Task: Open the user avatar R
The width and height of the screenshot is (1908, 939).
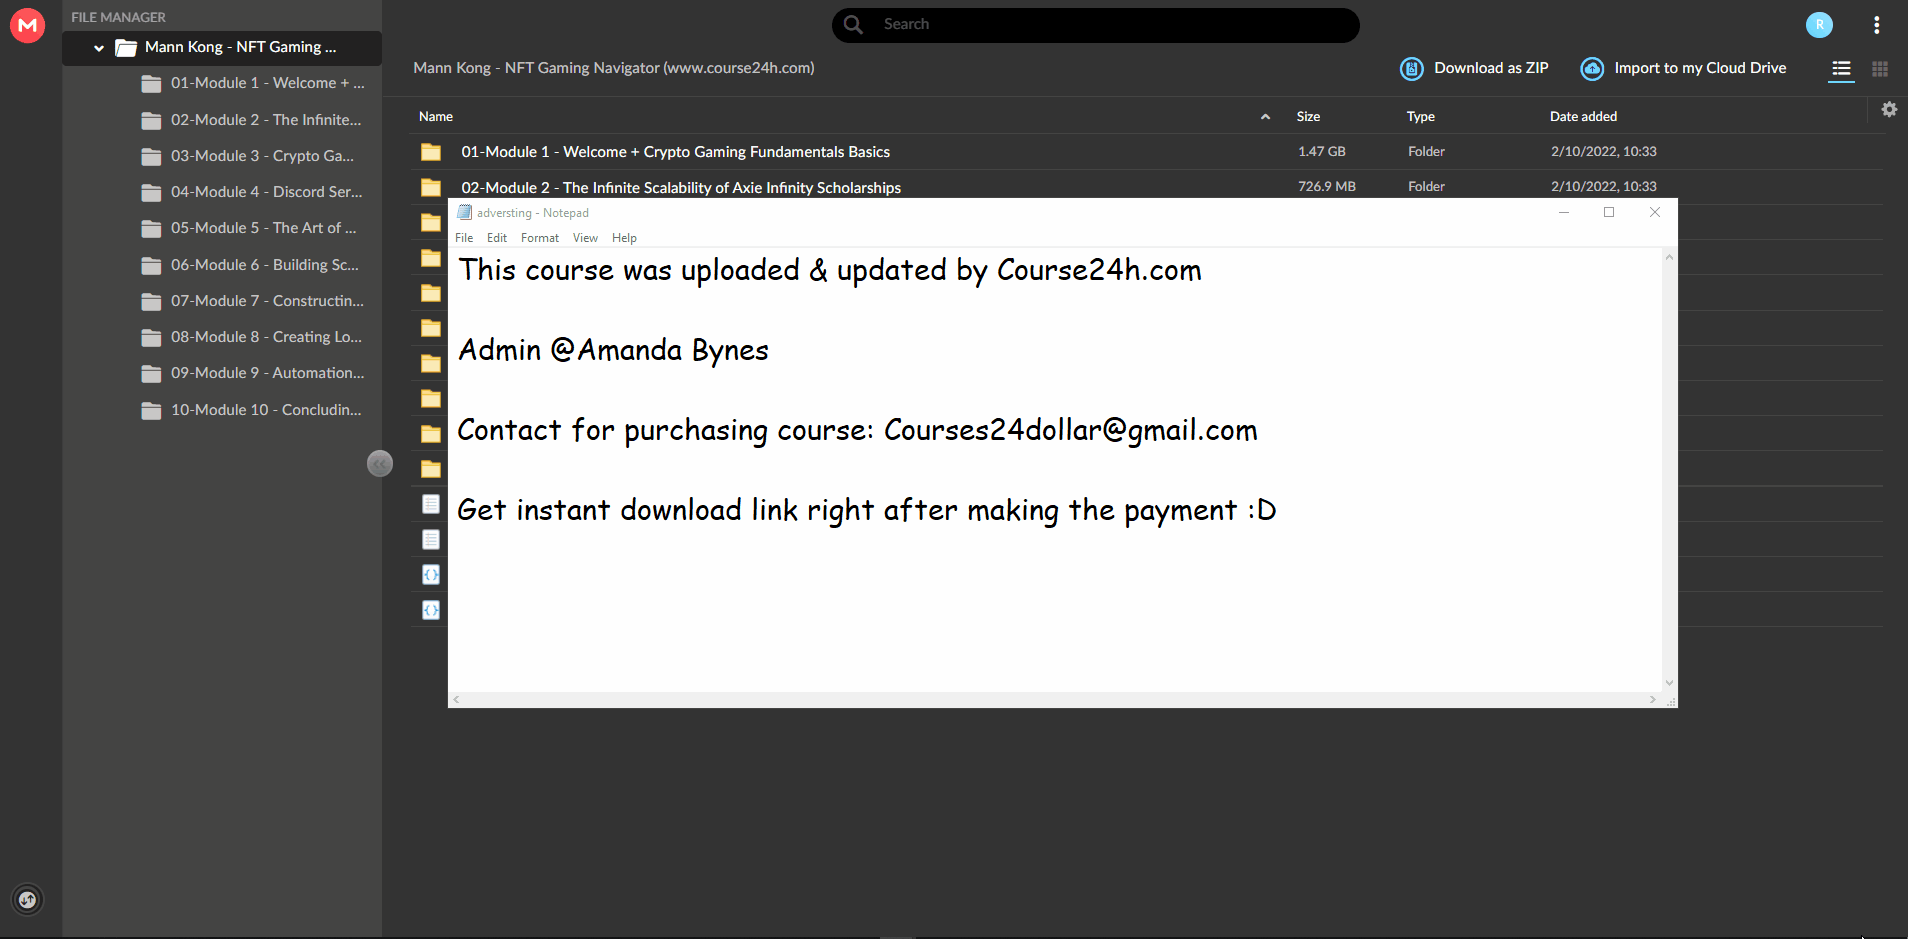Action: pyautogui.click(x=1819, y=25)
